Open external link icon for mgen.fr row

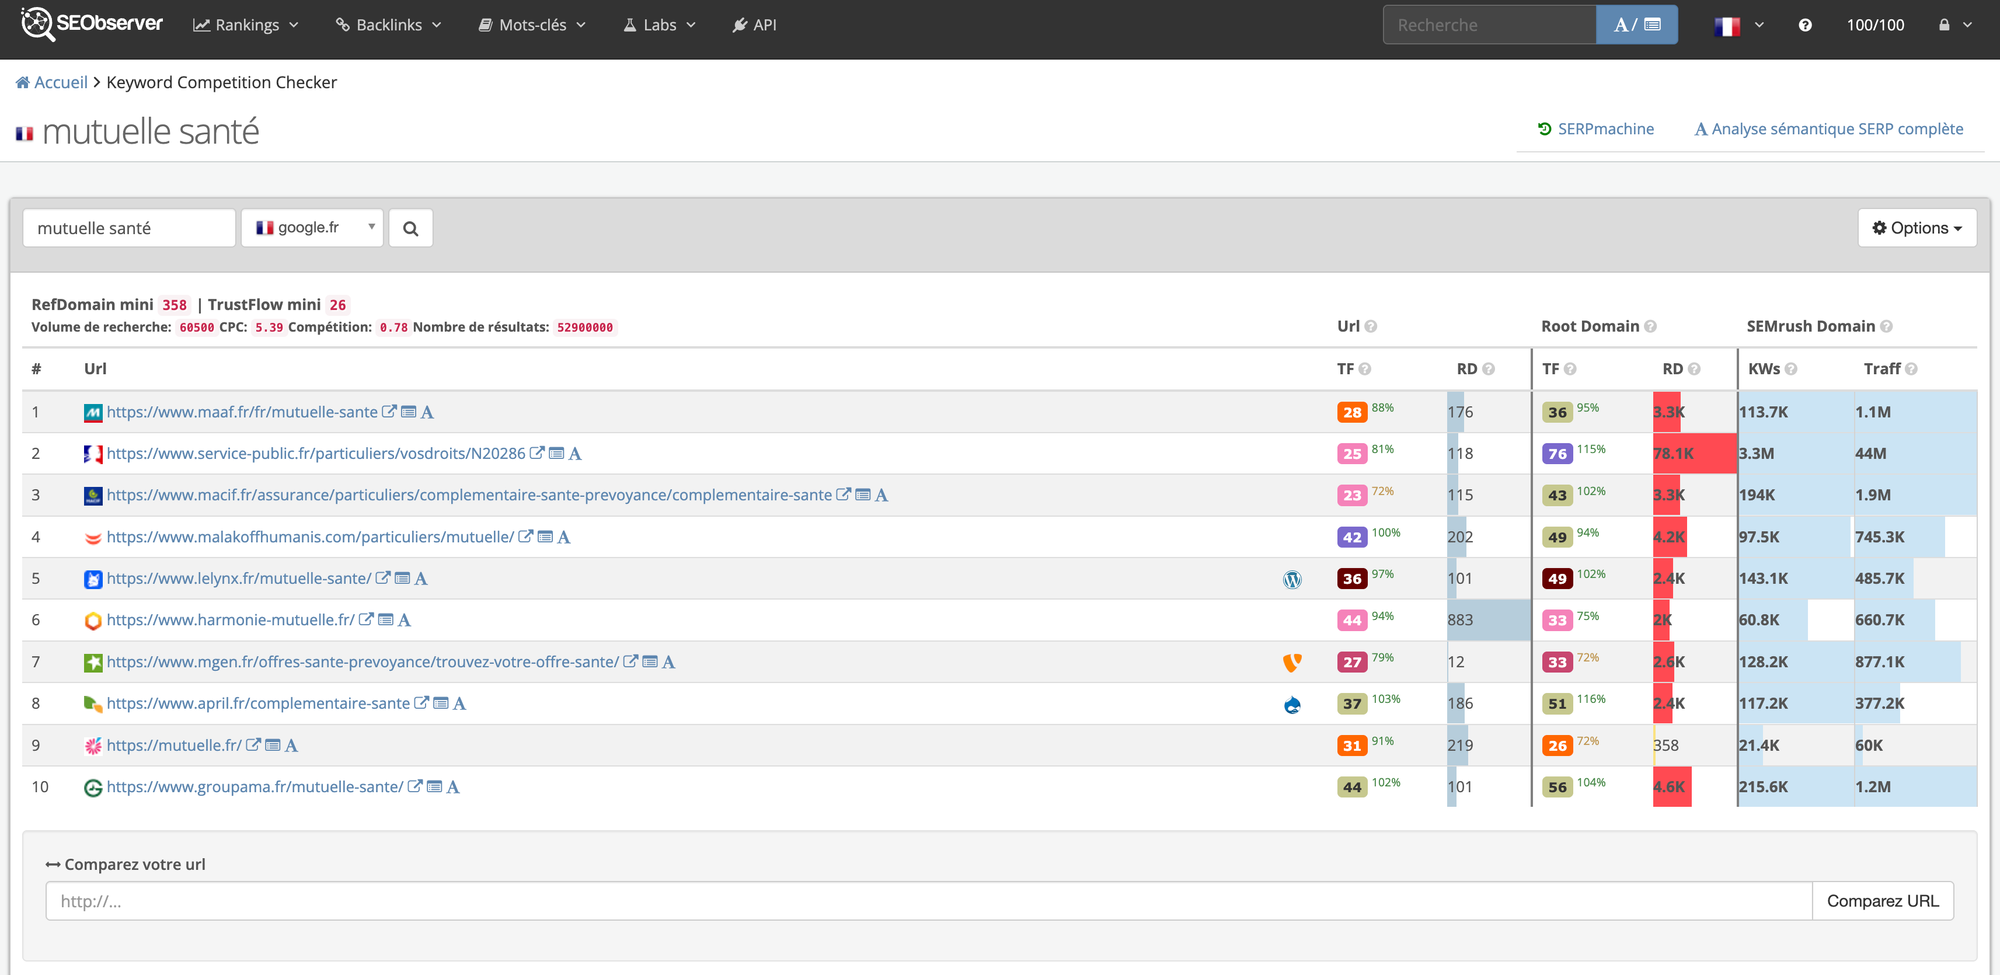[x=631, y=662]
